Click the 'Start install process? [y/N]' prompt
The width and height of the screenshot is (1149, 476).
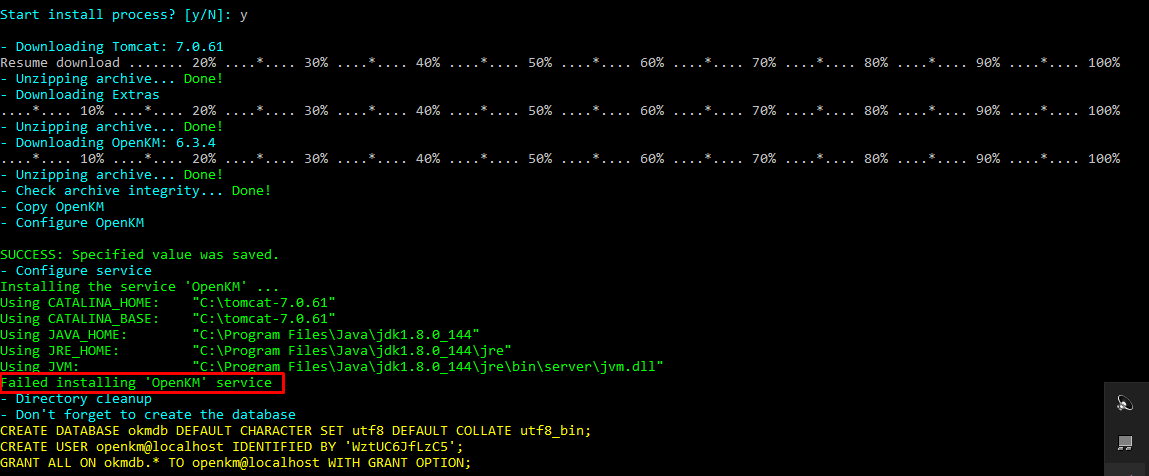tap(124, 15)
